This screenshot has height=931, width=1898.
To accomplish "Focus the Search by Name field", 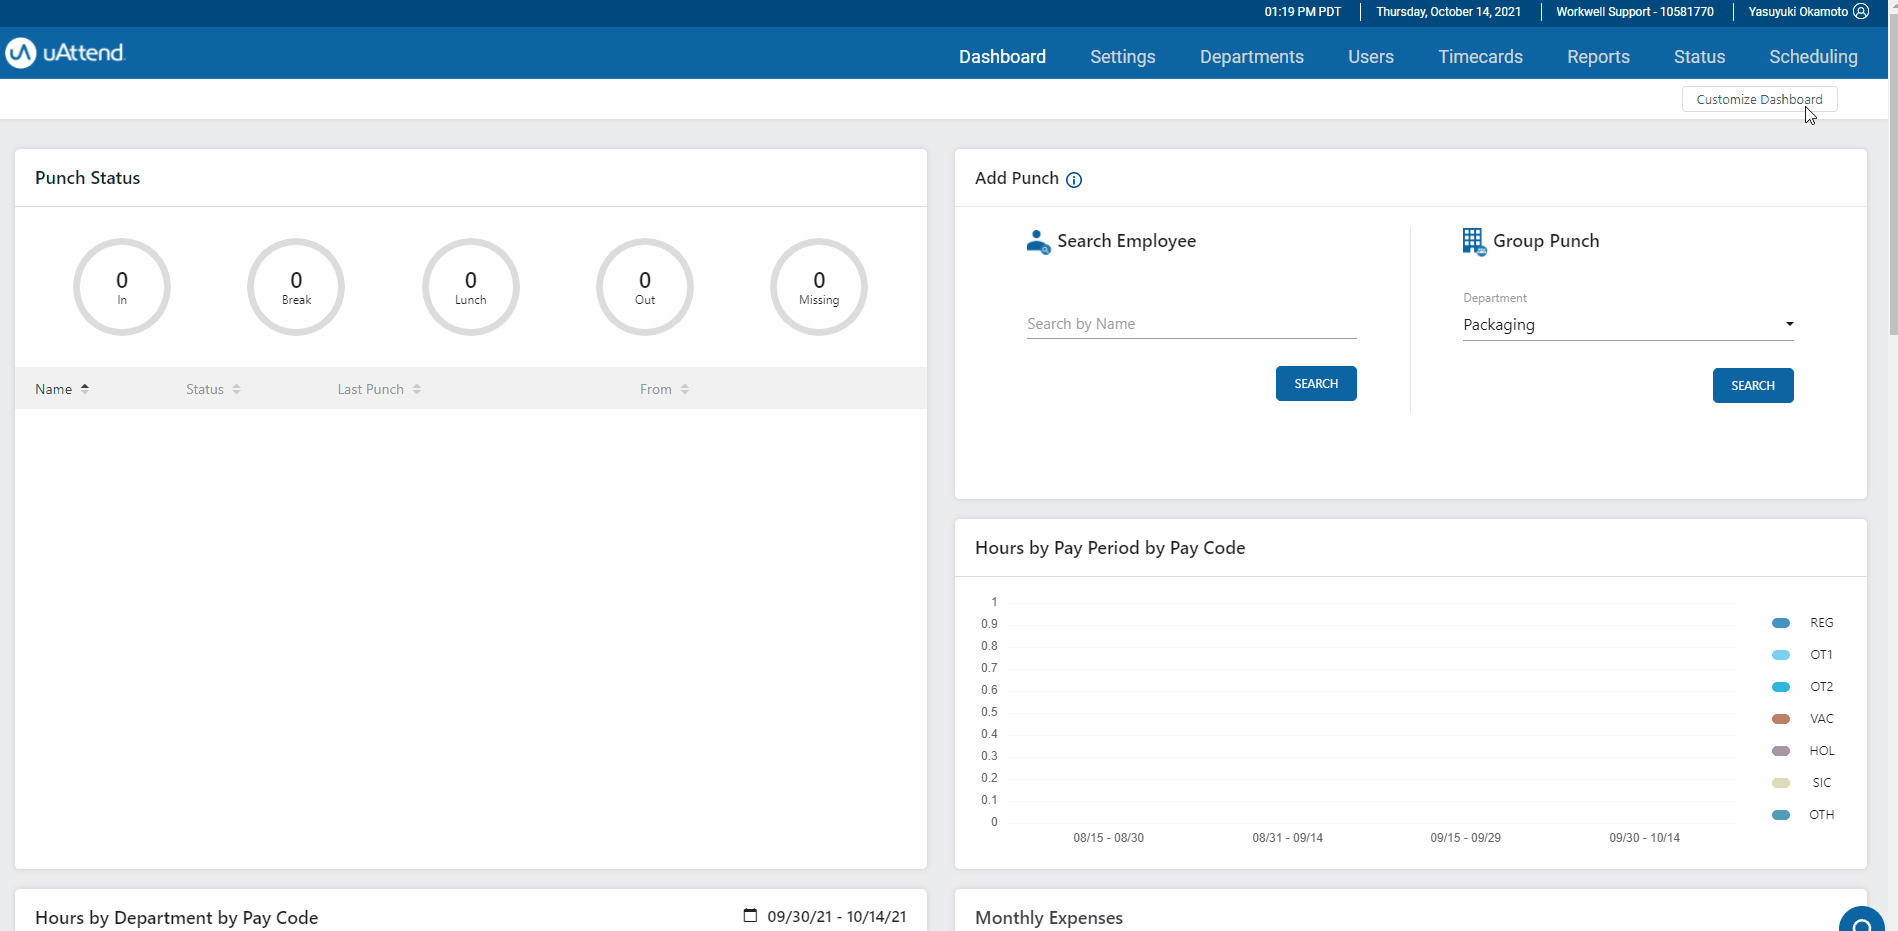I will pyautogui.click(x=1191, y=324).
